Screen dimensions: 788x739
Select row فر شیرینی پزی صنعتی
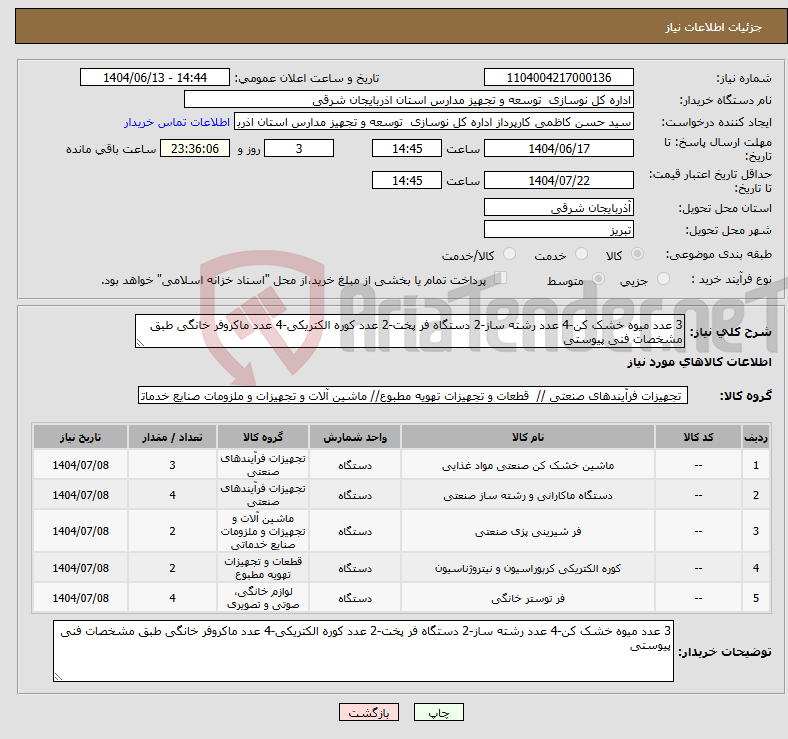pos(401,531)
